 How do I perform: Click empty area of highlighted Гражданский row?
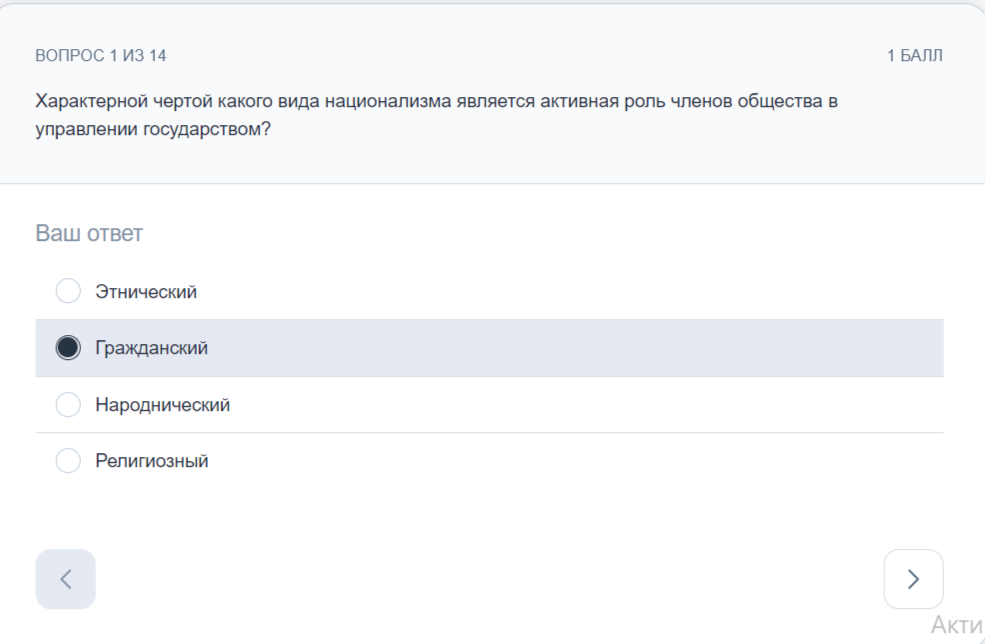(565, 348)
